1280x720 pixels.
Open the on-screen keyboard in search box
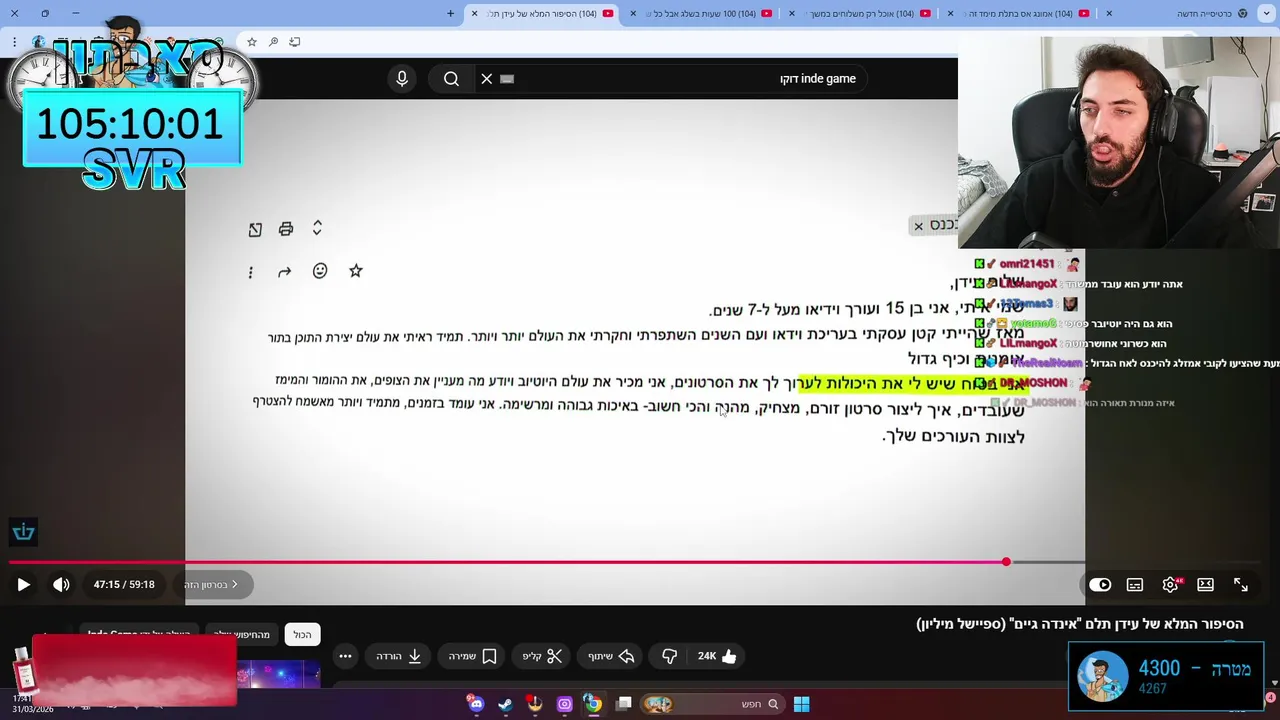[507, 79]
